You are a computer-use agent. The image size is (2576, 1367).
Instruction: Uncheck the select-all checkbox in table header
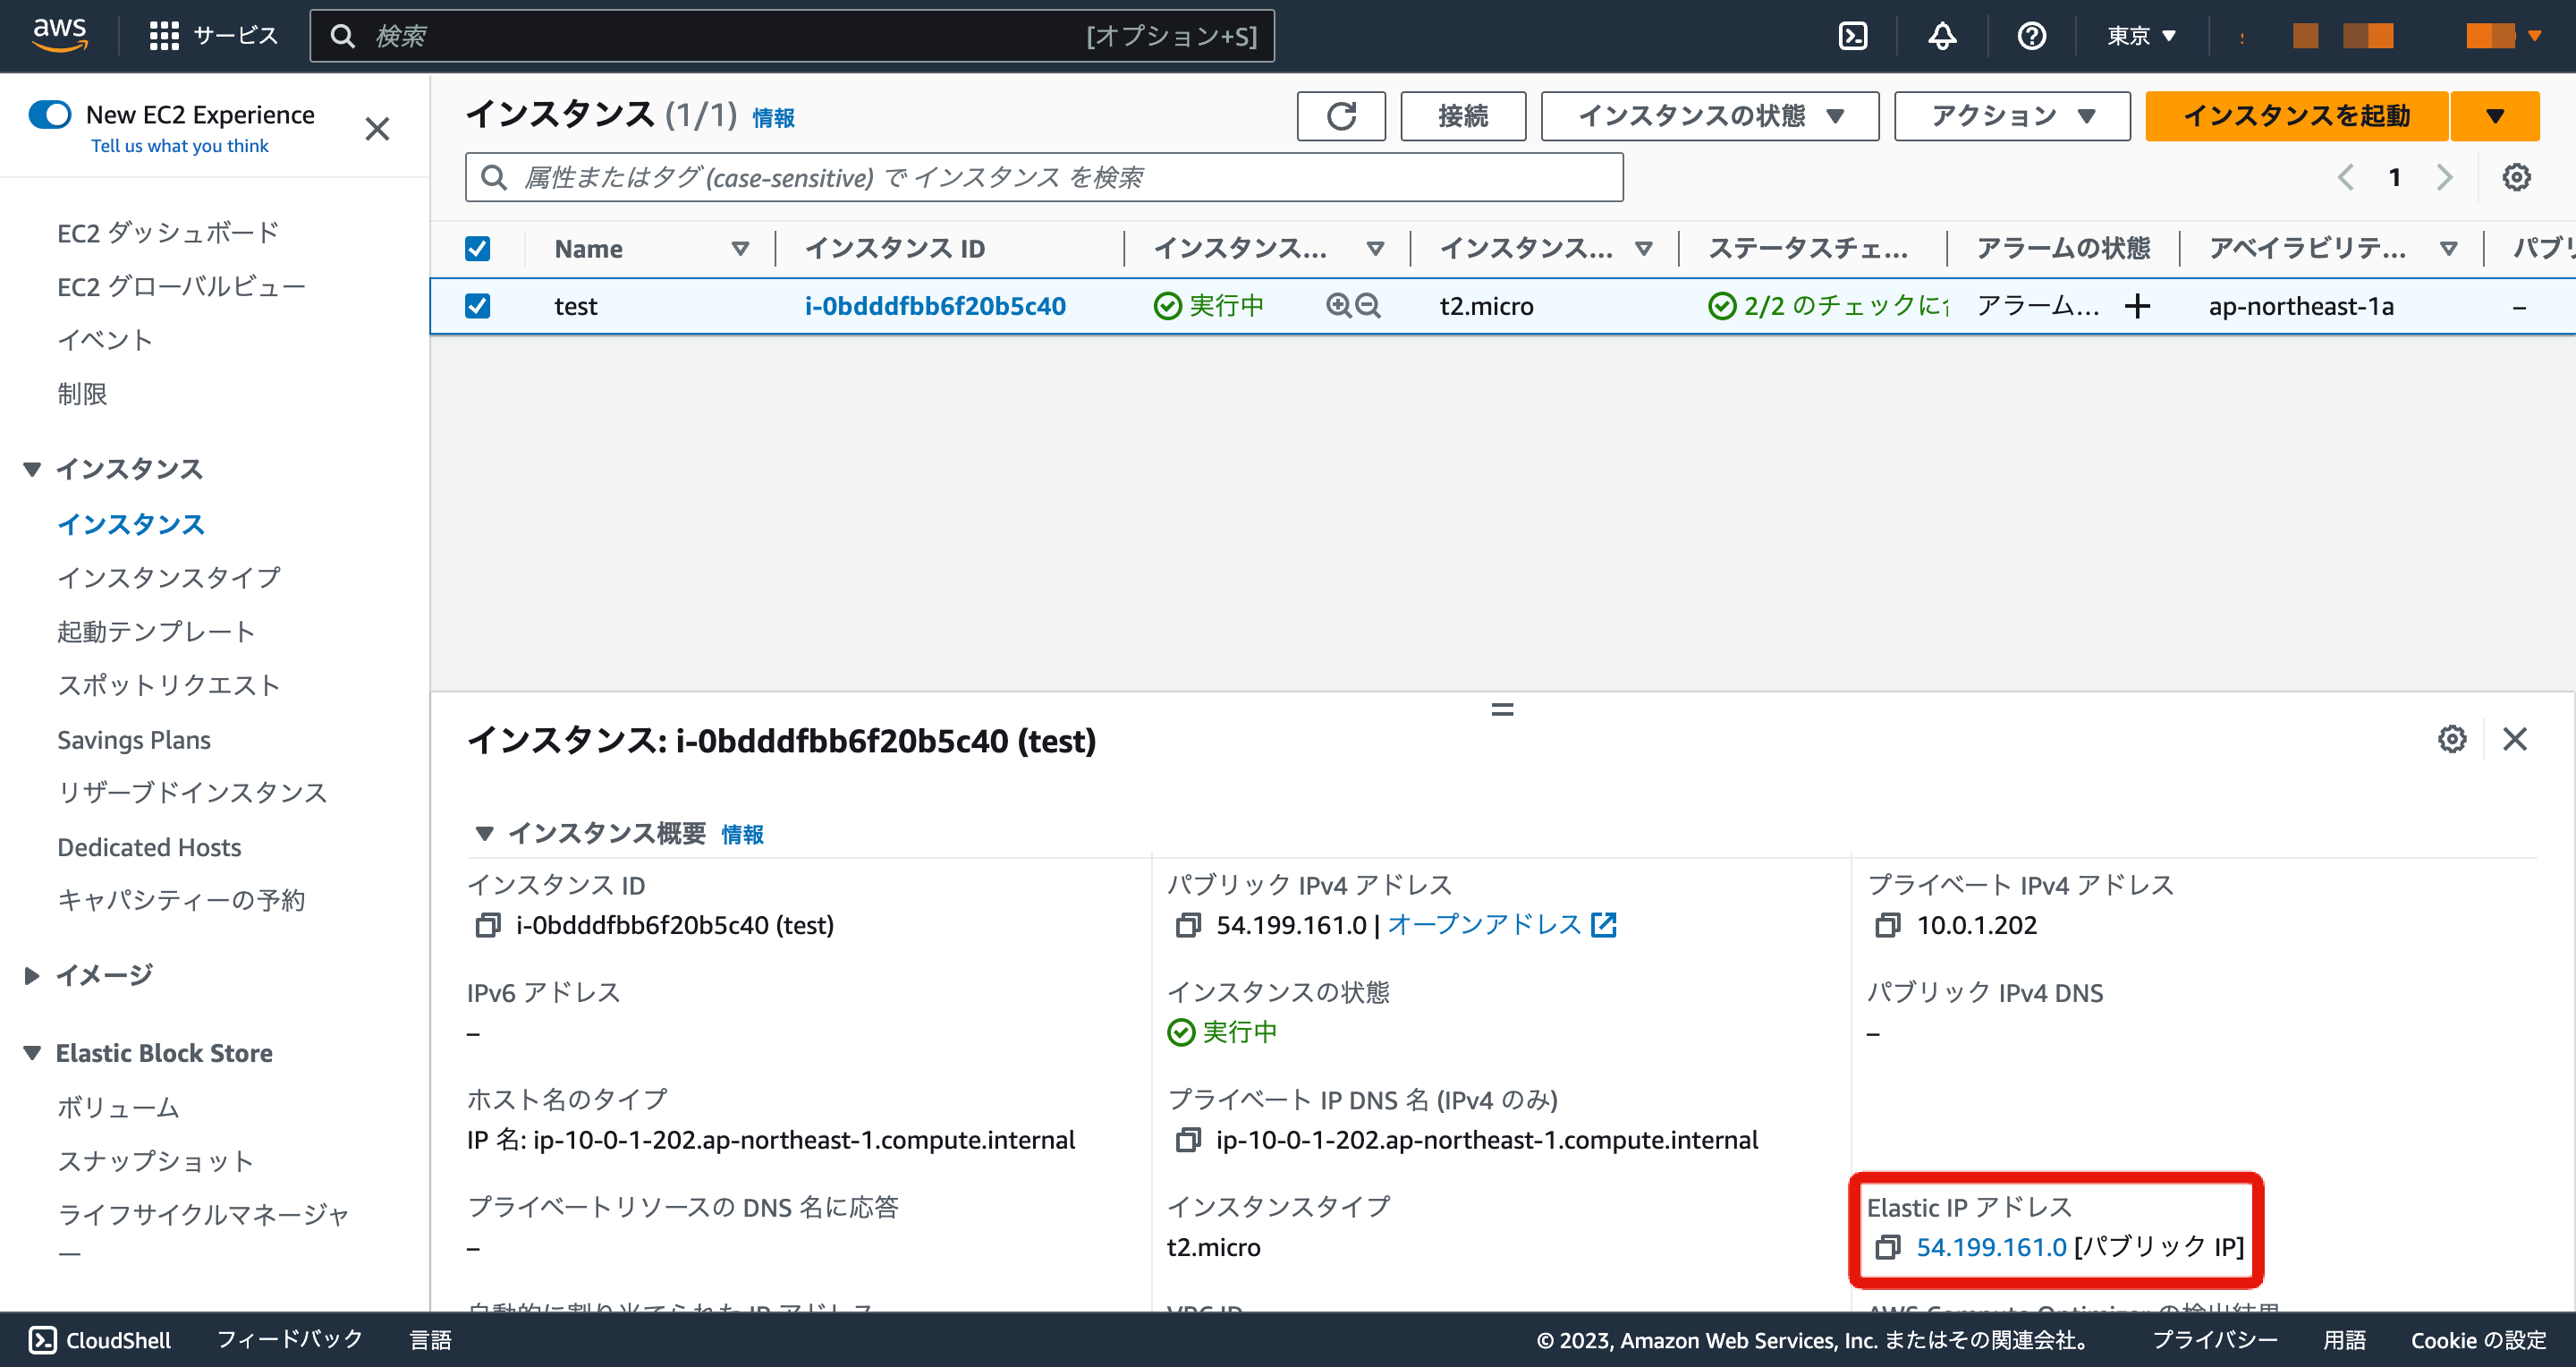pos(477,248)
